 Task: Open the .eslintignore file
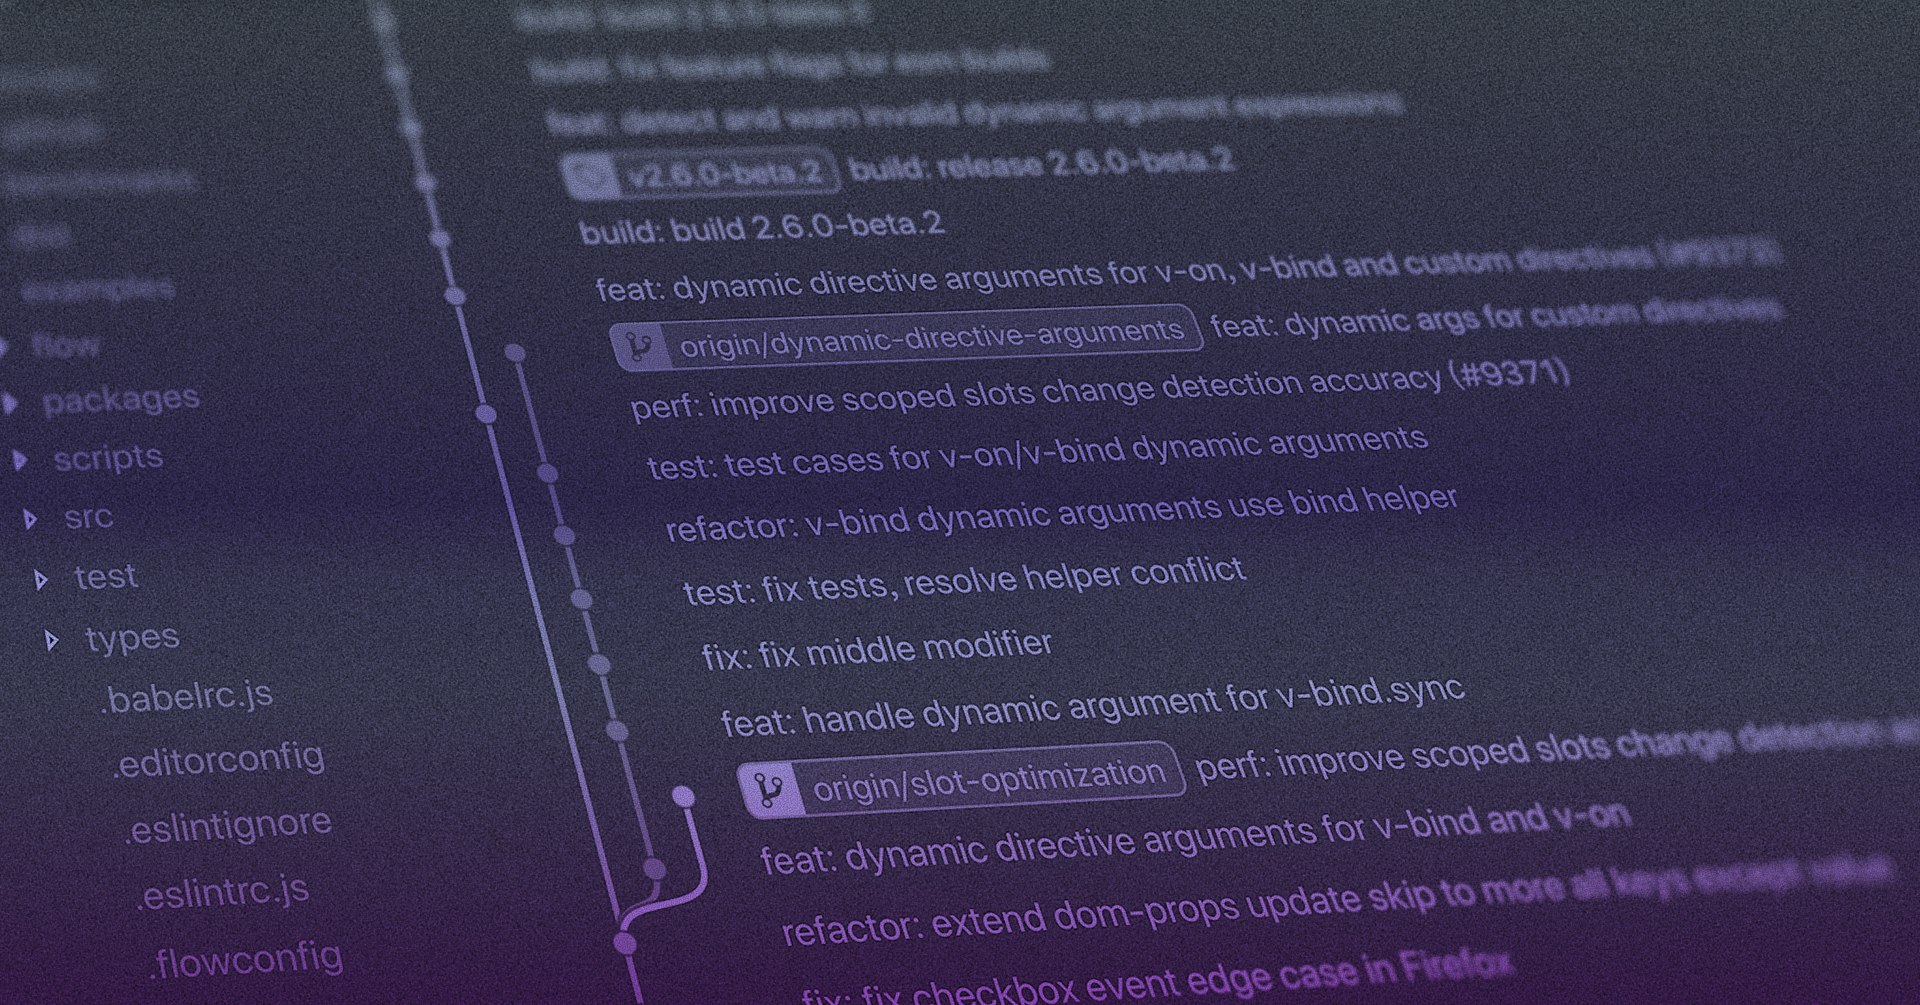click(228, 825)
